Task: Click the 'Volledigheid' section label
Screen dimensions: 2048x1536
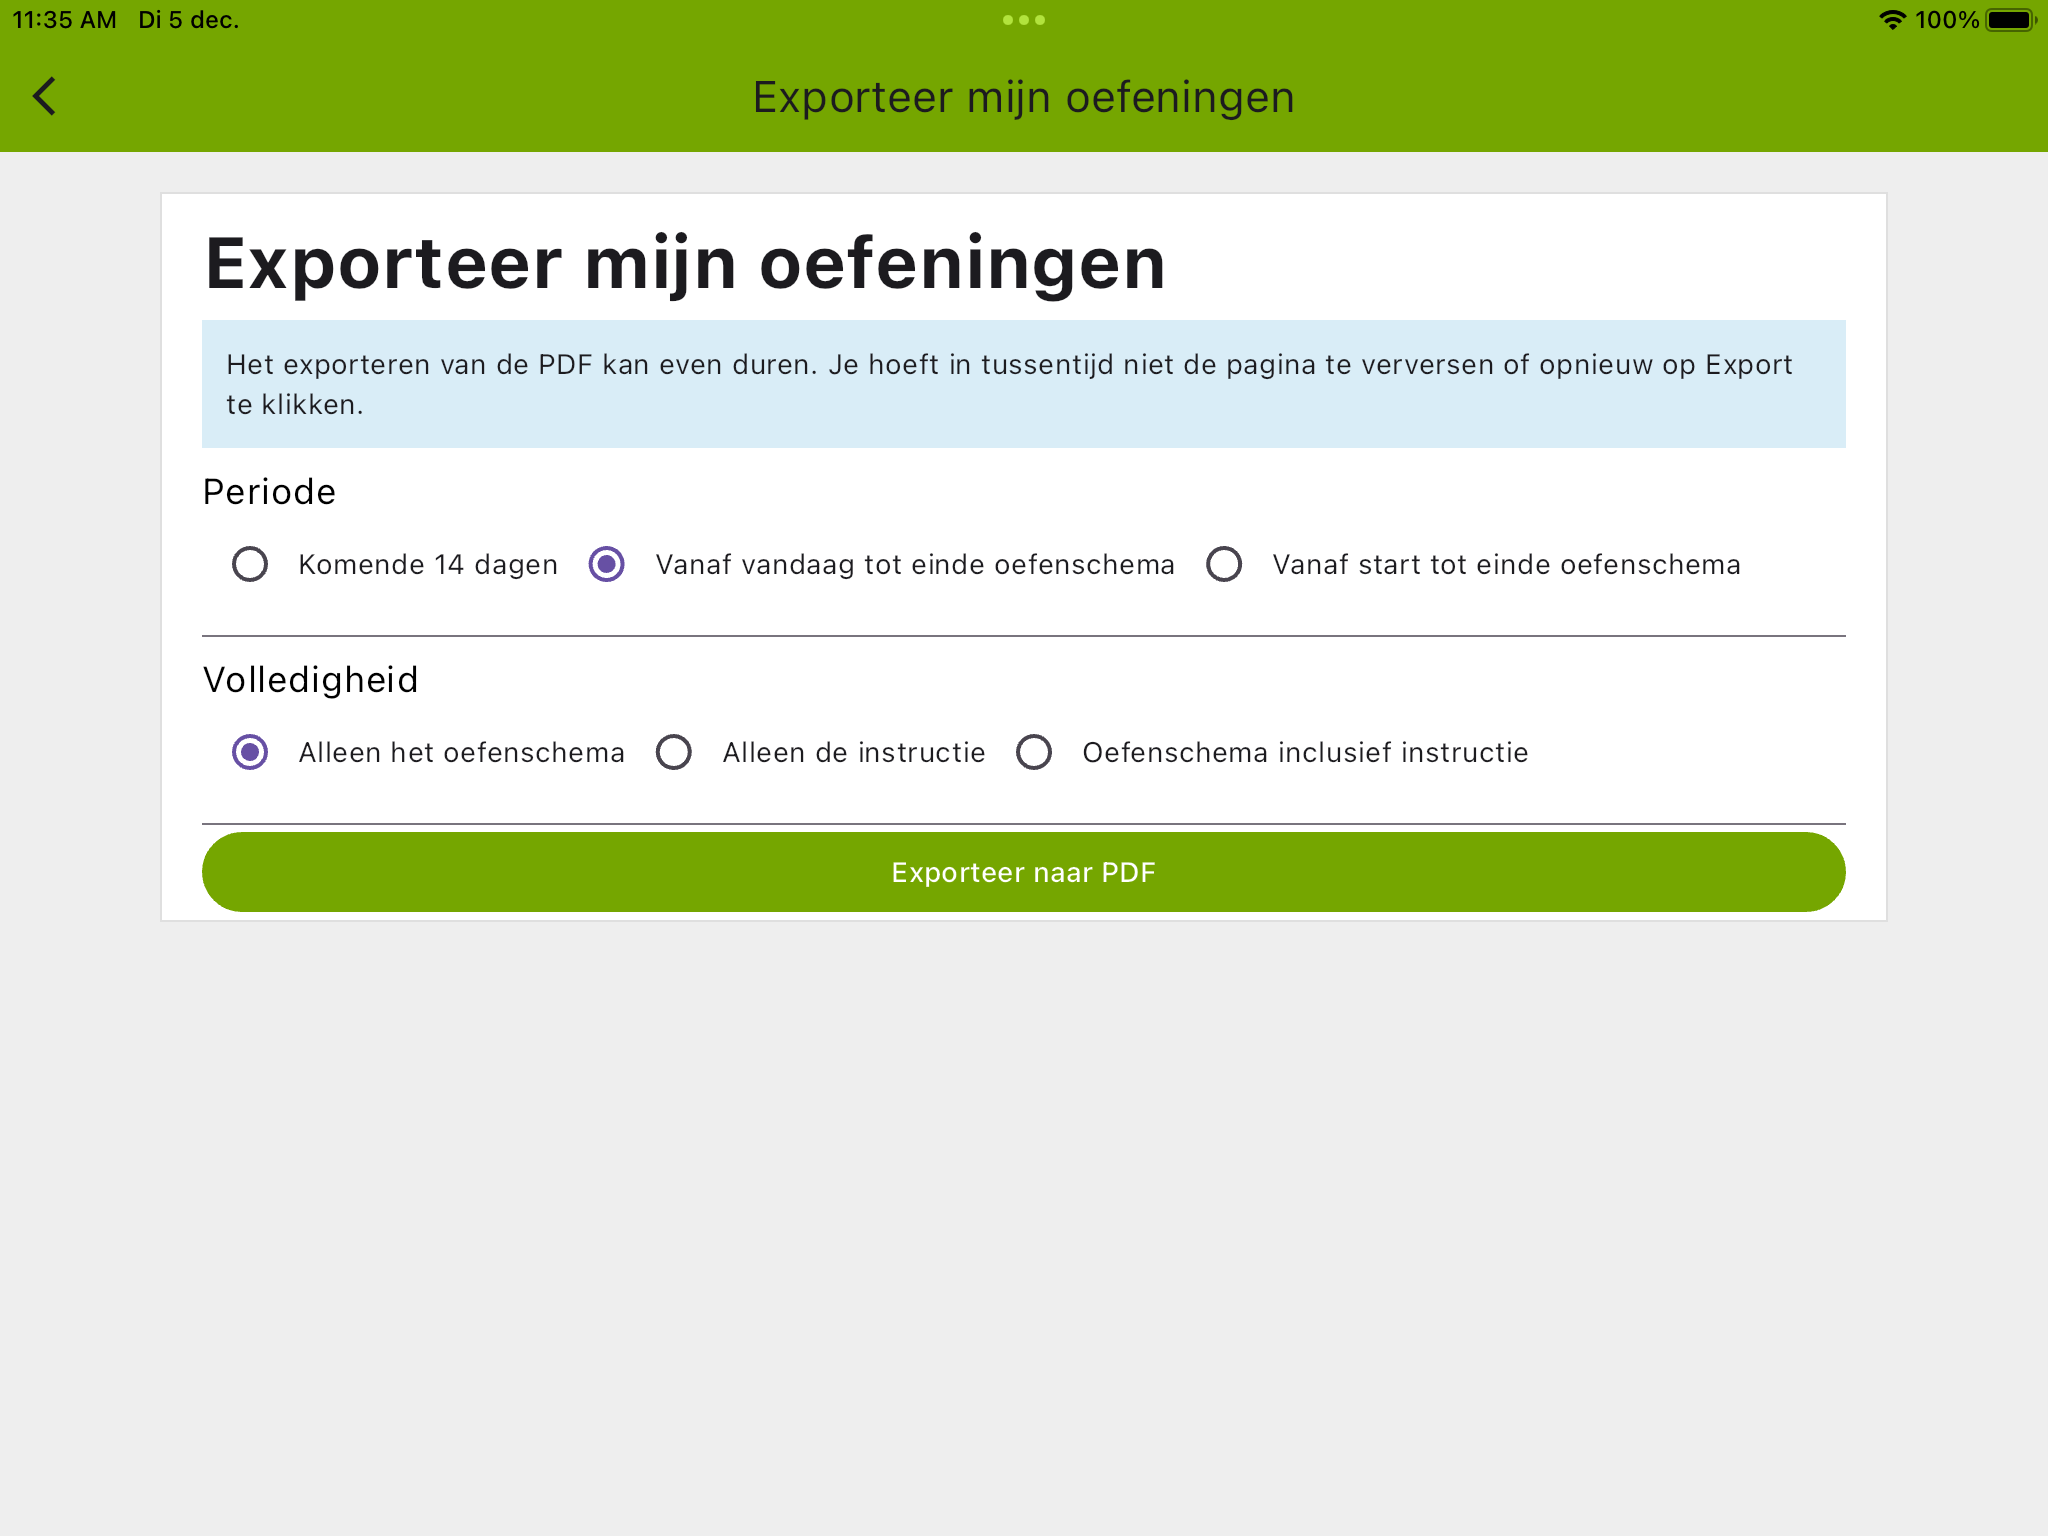Action: coord(310,680)
